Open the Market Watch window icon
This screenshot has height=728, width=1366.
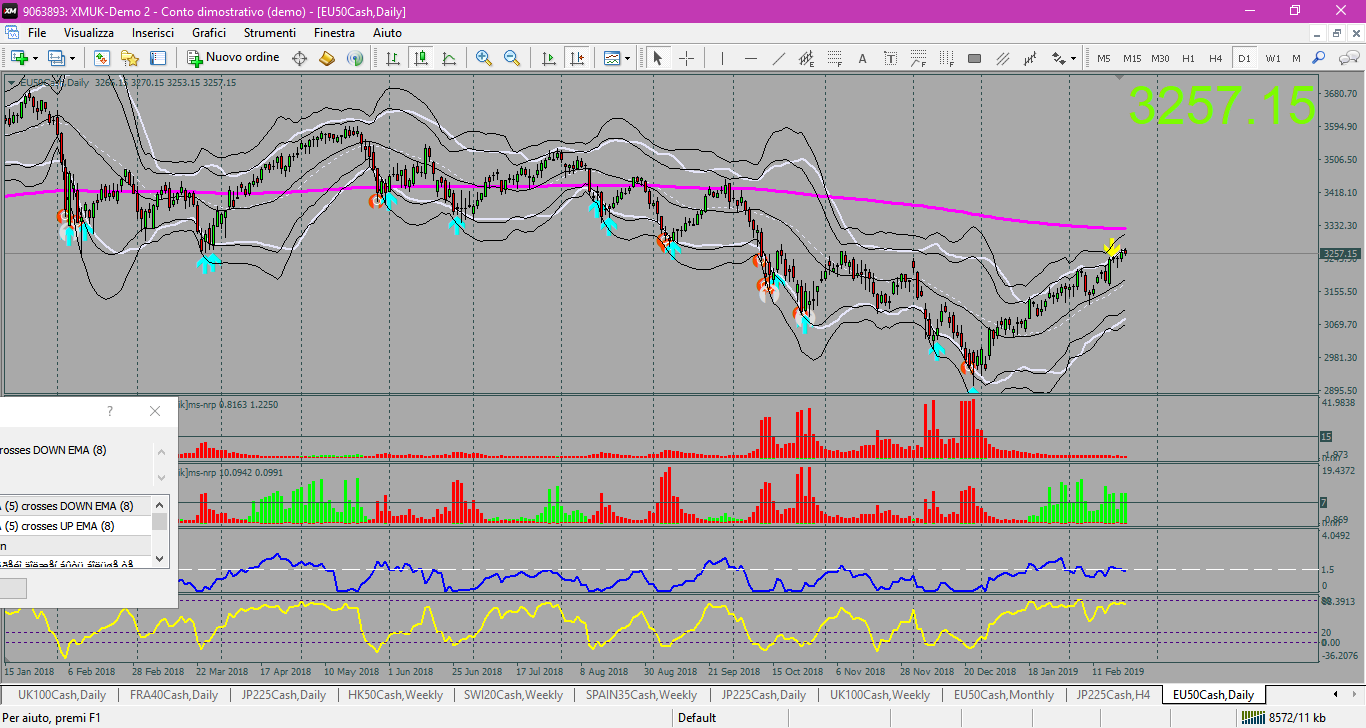101,58
